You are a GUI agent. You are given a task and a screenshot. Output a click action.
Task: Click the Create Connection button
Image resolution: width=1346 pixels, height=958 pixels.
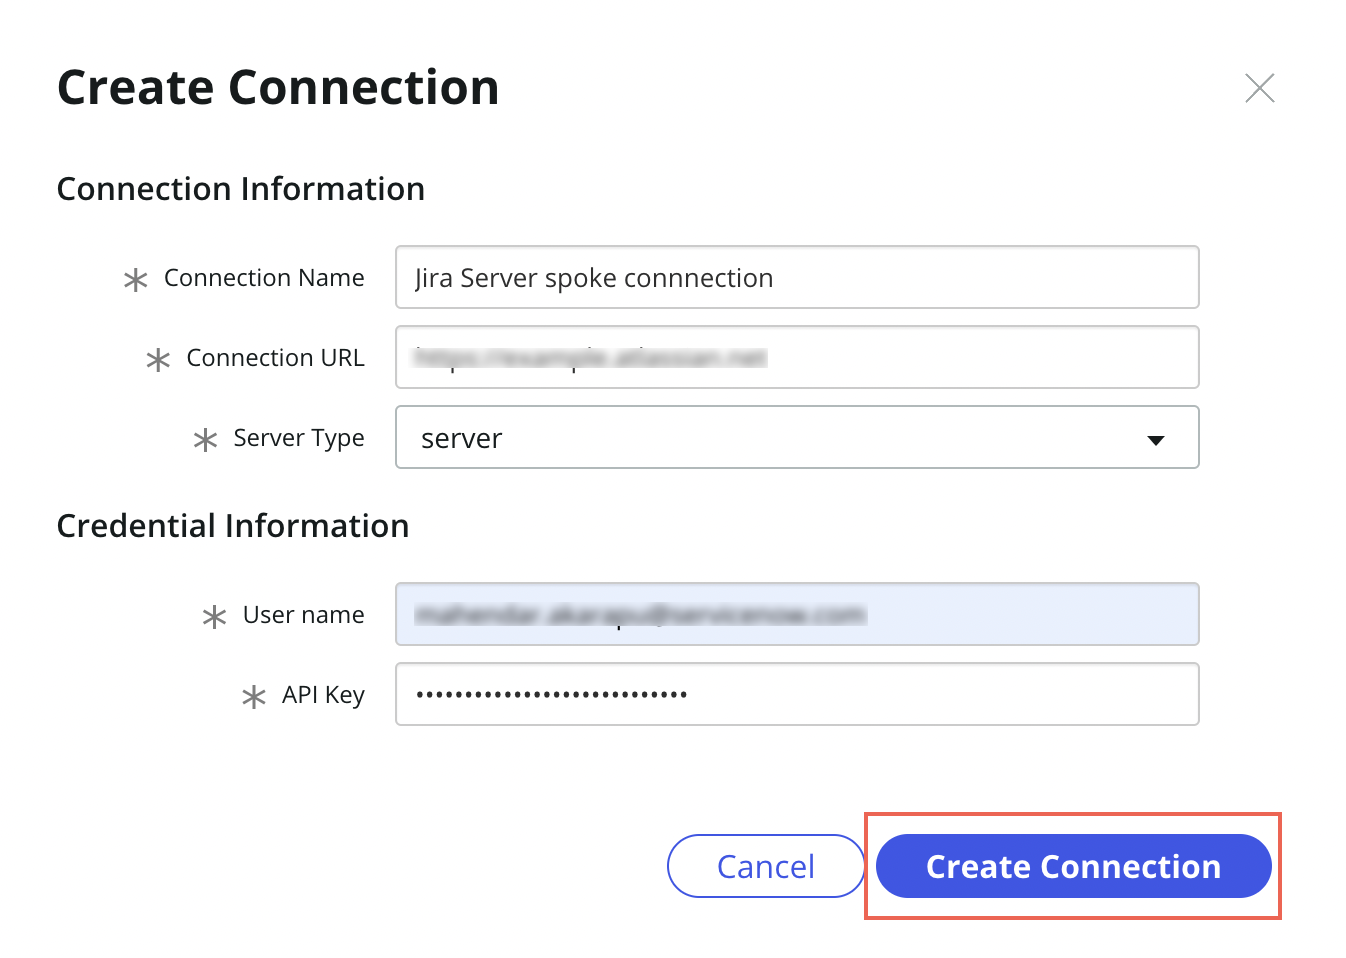(1073, 866)
